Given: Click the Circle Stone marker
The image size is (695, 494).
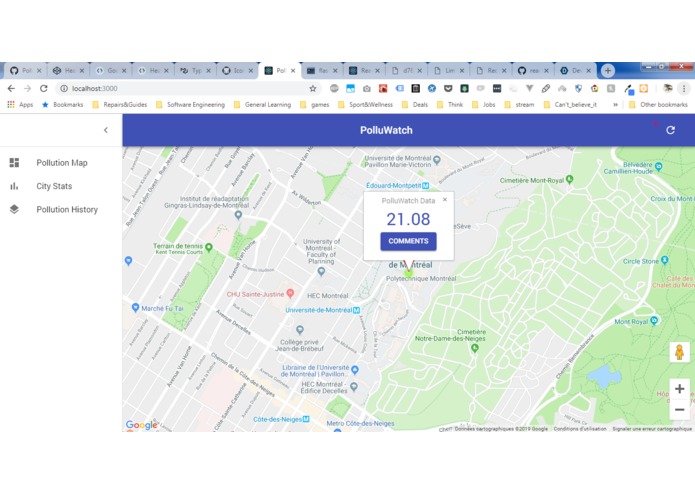Looking at the screenshot, I should pyautogui.click(x=664, y=260).
